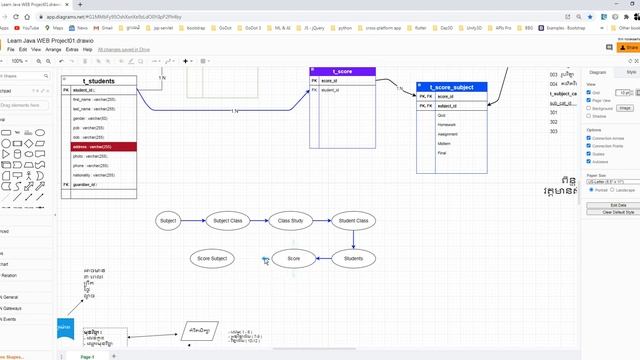
Task: Click the All changes saved link
Action: pyautogui.click(x=124, y=49)
